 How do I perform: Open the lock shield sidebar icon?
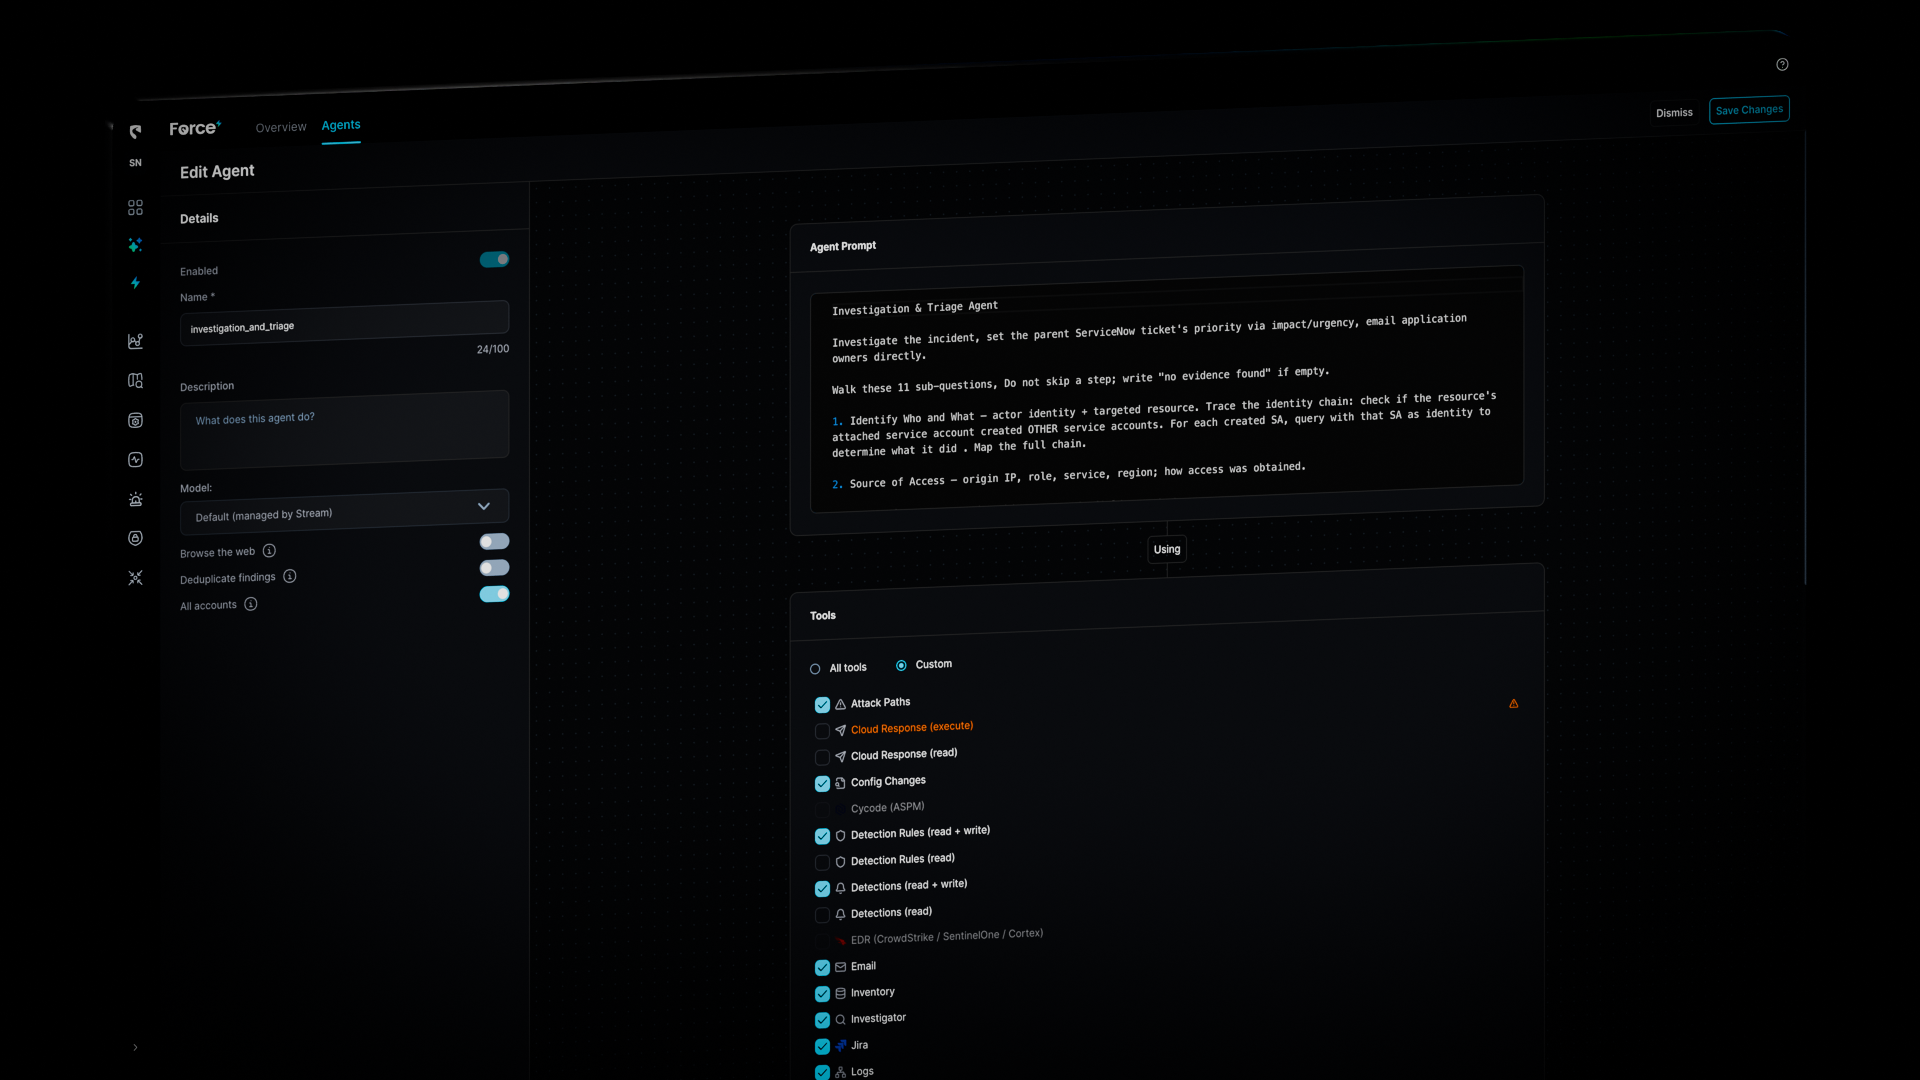135,538
